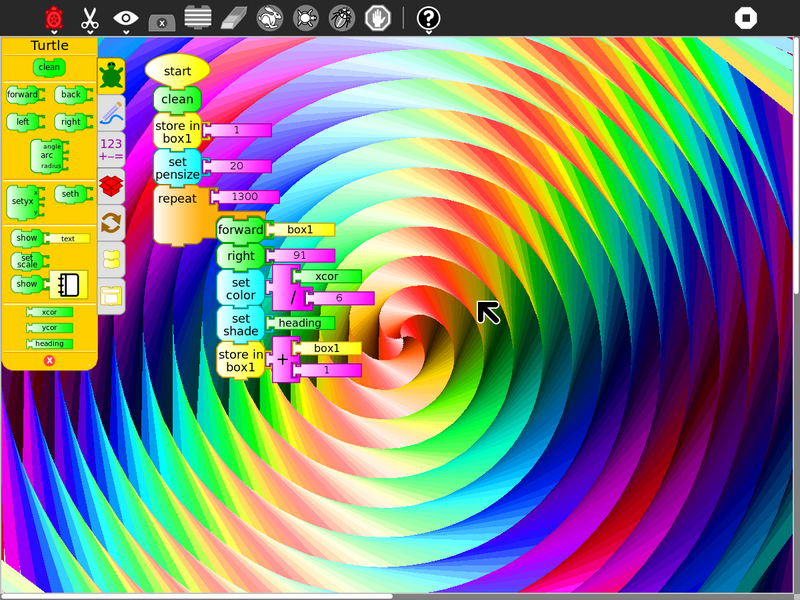800x600 pixels.
Task: Open the Turtle activity toolbar menu
Action: pyautogui.click(x=54, y=18)
